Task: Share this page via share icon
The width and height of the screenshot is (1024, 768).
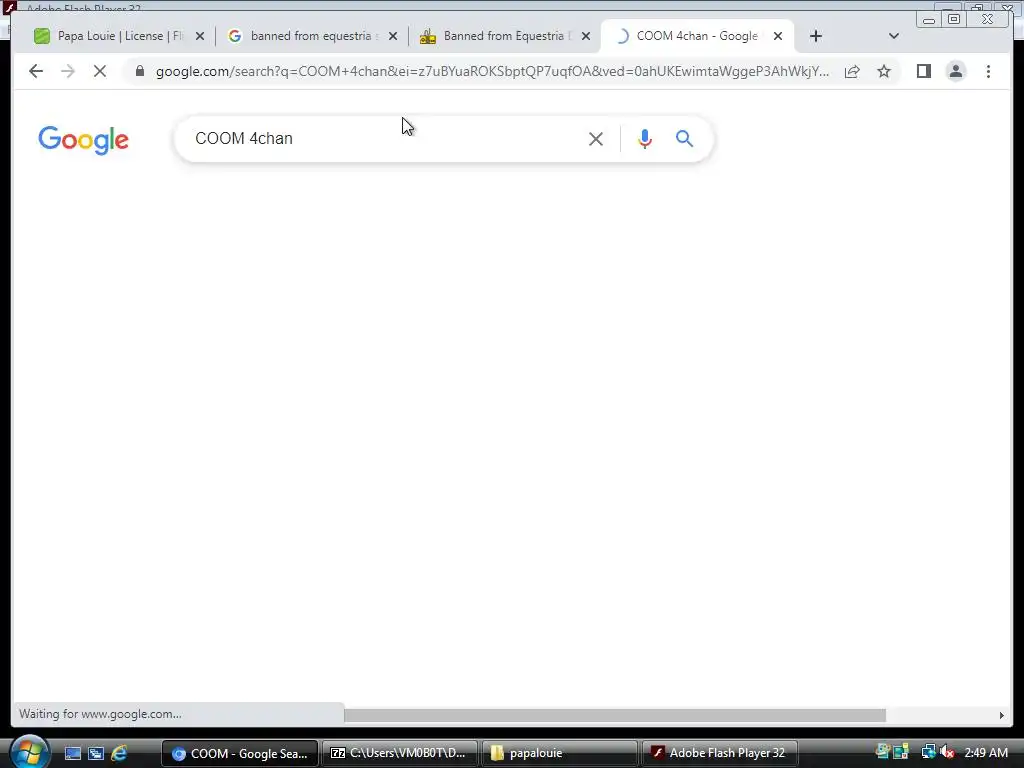Action: (852, 71)
